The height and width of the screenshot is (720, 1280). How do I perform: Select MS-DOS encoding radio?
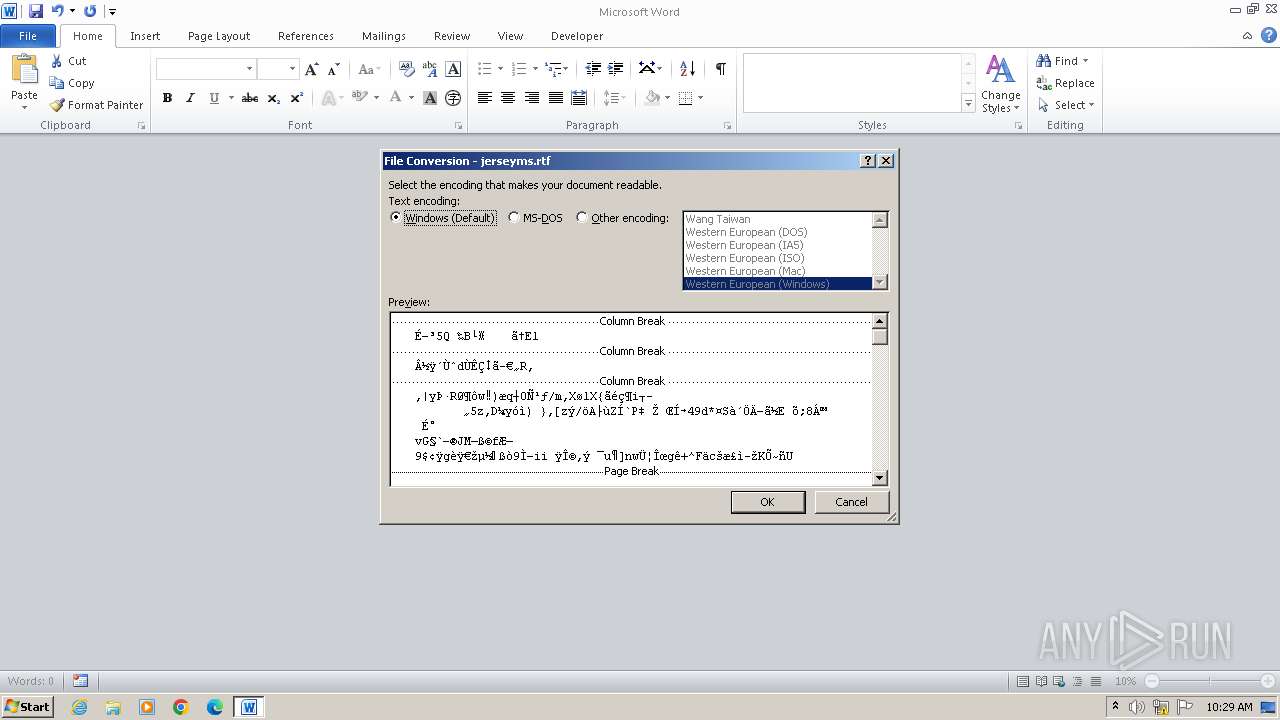tap(514, 218)
